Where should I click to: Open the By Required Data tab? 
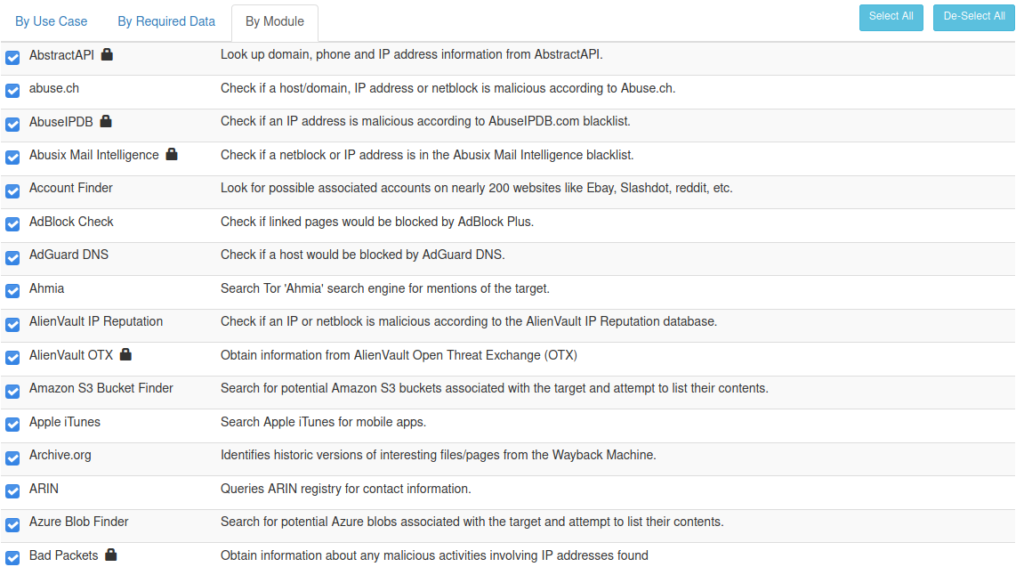coord(166,22)
